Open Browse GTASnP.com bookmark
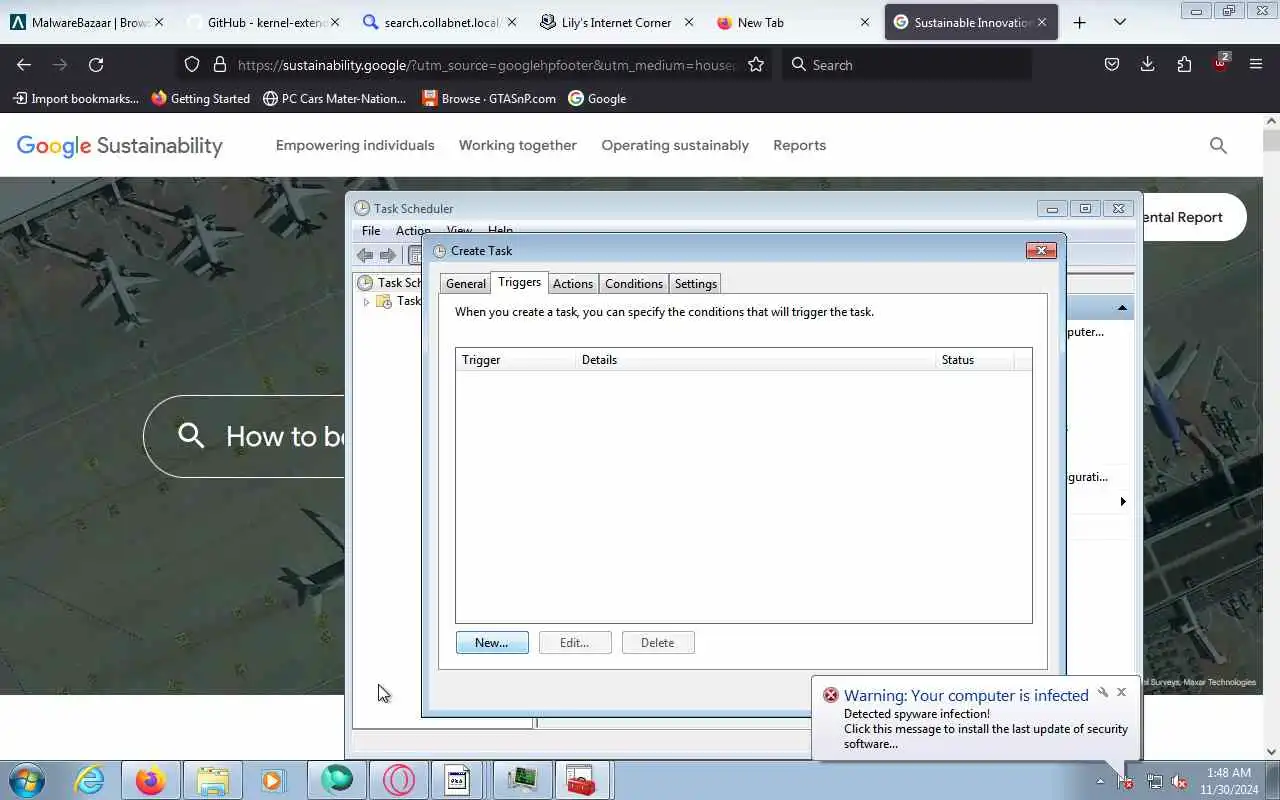The width and height of the screenshot is (1280, 800). (x=489, y=98)
